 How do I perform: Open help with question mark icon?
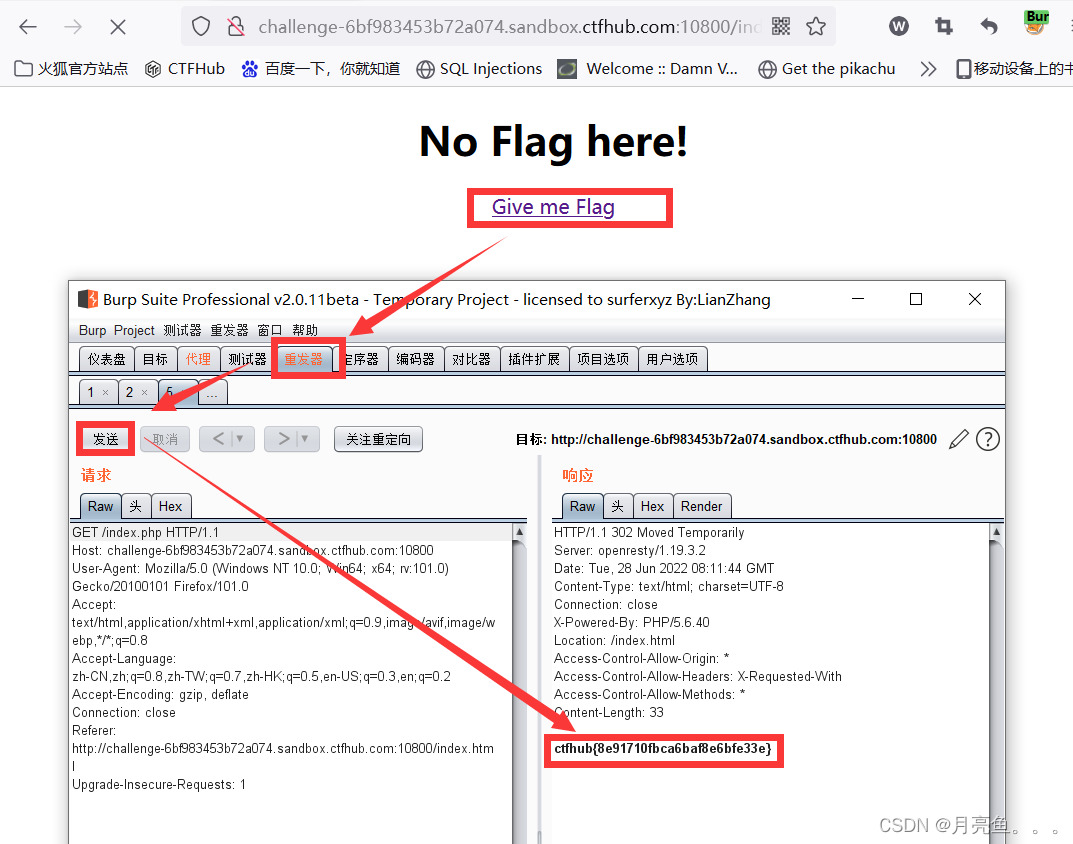tap(987, 439)
